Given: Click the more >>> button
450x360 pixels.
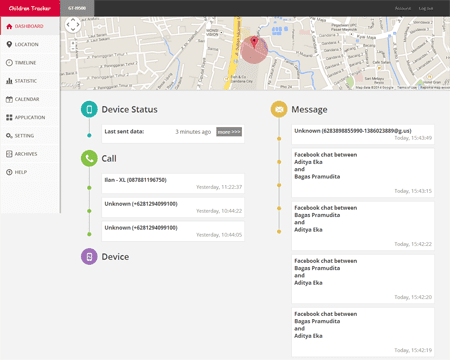Looking at the screenshot, I should pyautogui.click(x=229, y=132).
